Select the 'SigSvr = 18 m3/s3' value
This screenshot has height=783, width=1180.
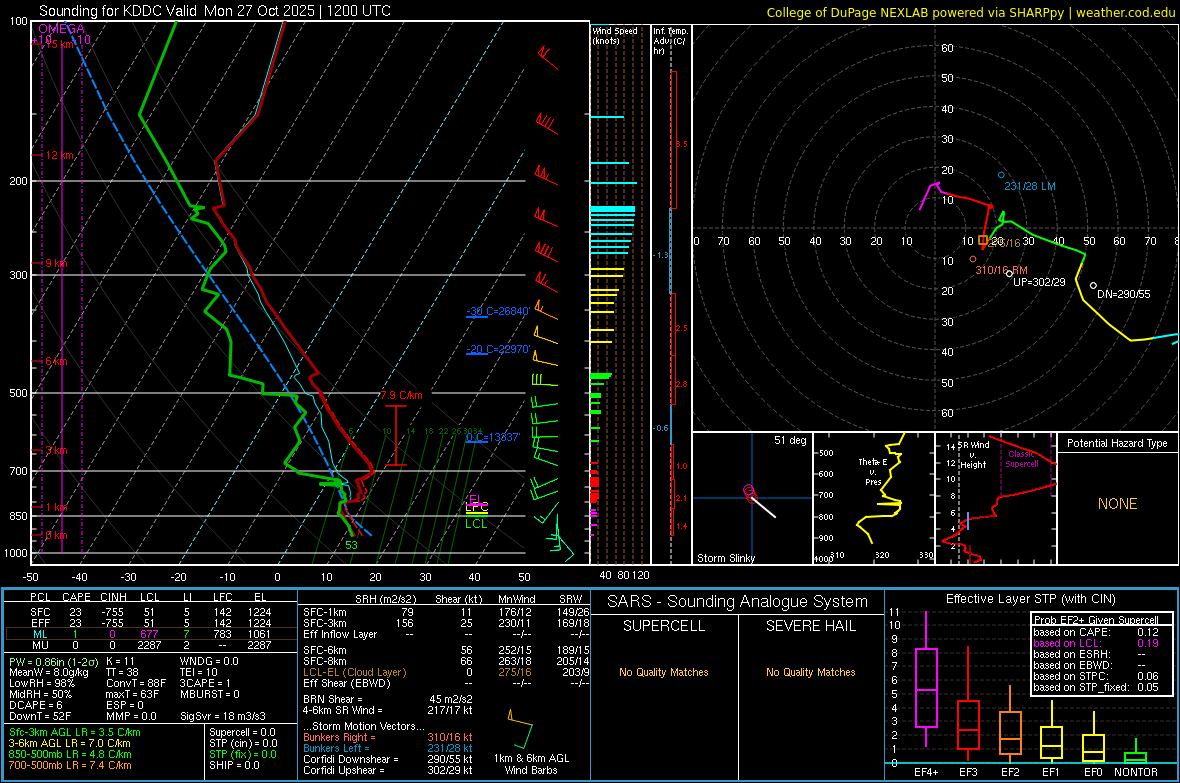tap(223, 716)
